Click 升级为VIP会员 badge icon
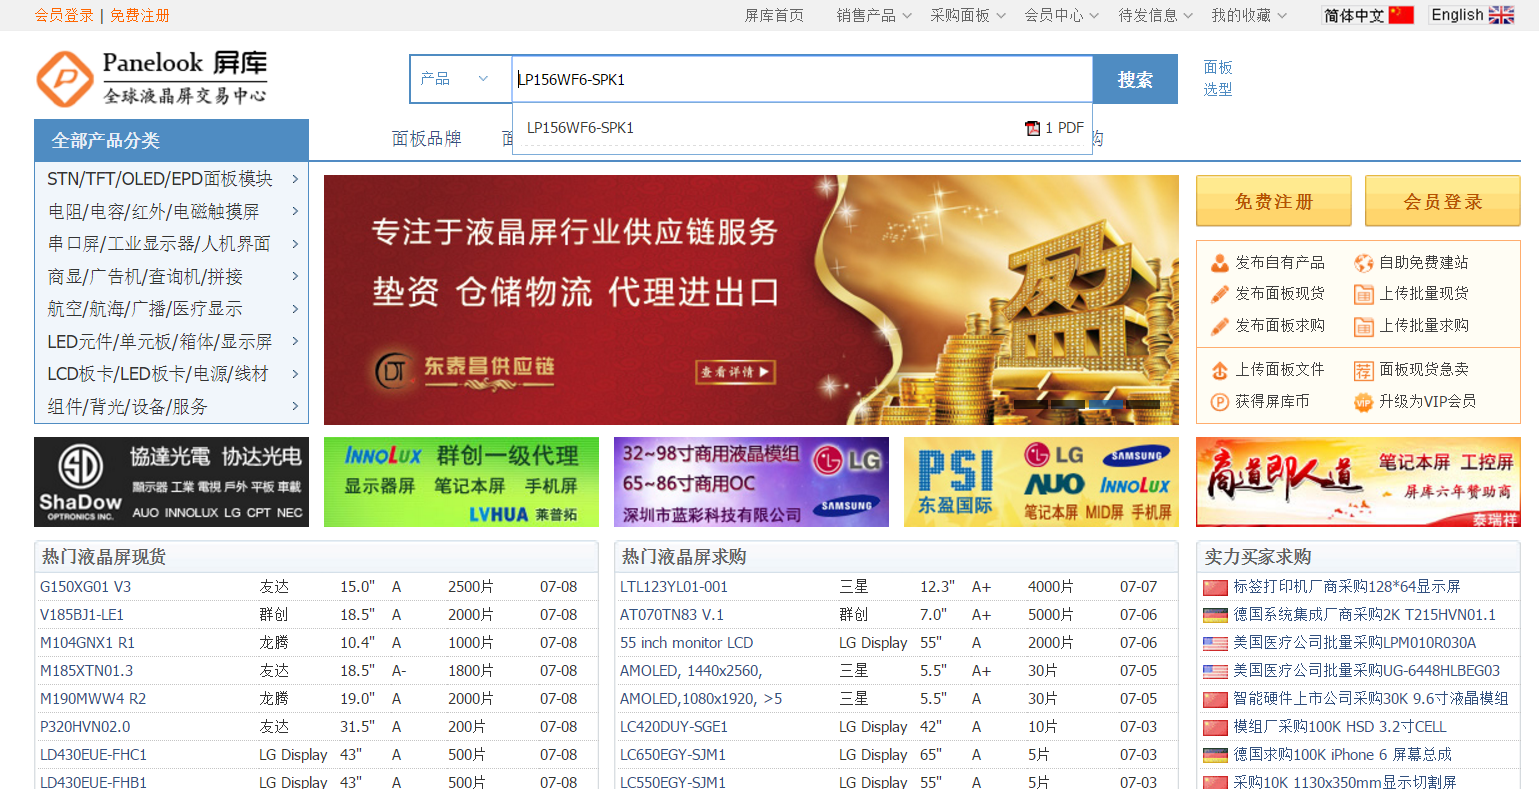Screen dimensions: 1539x789 [x=1363, y=402]
